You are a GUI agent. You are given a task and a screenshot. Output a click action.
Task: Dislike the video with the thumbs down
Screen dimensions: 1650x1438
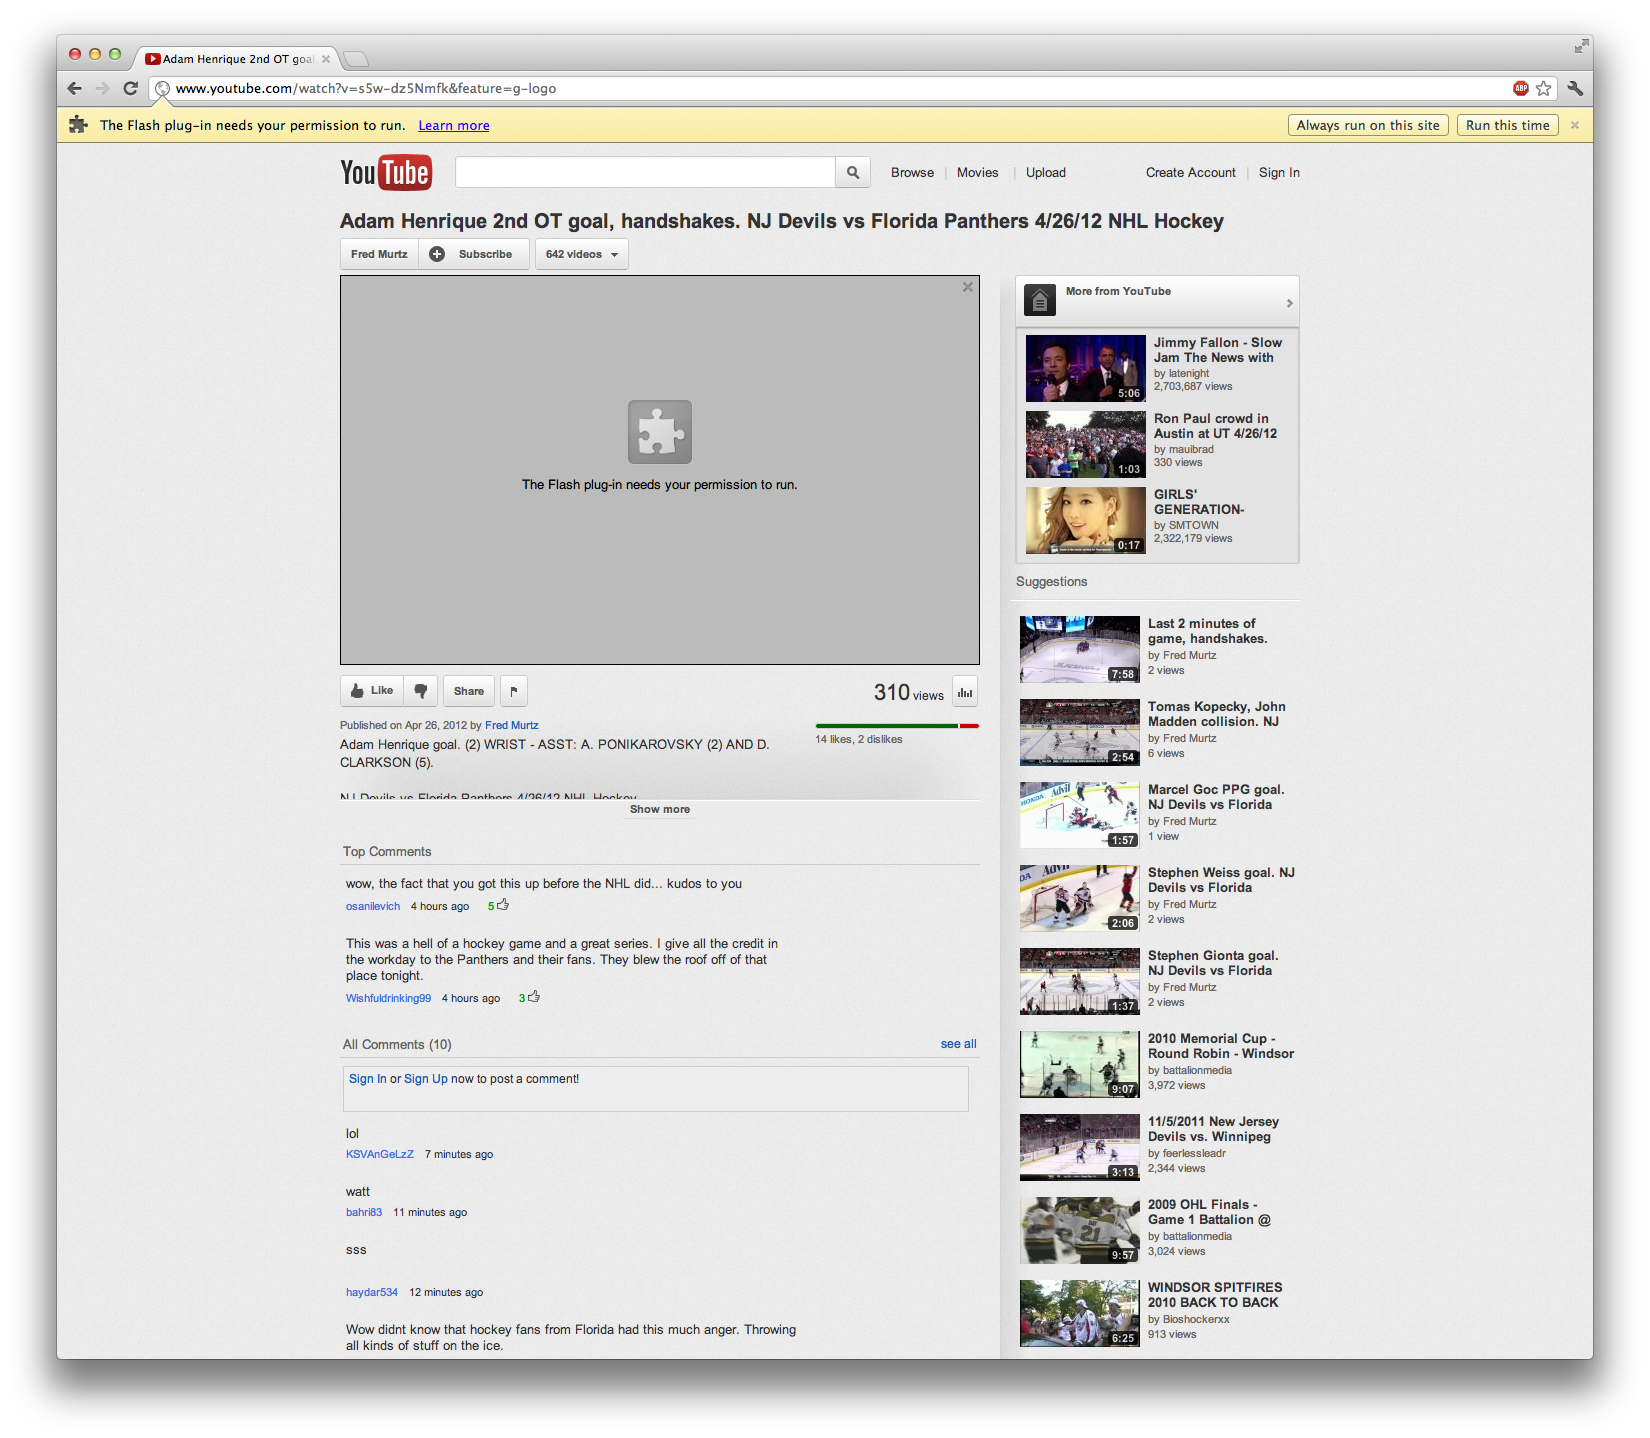click(x=421, y=691)
